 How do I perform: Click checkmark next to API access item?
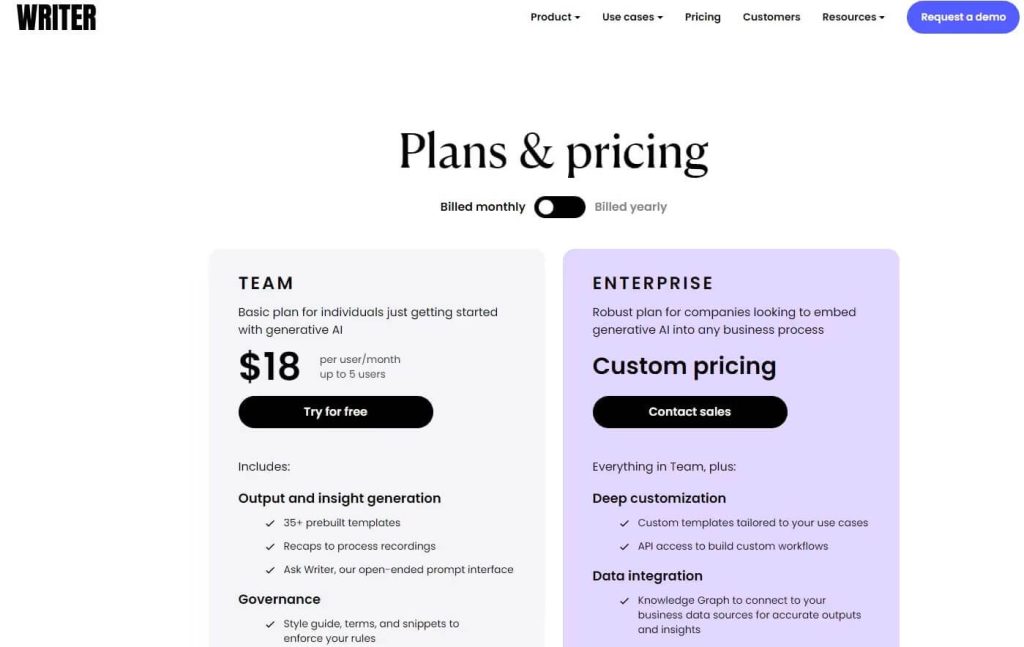click(x=625, y=547)
